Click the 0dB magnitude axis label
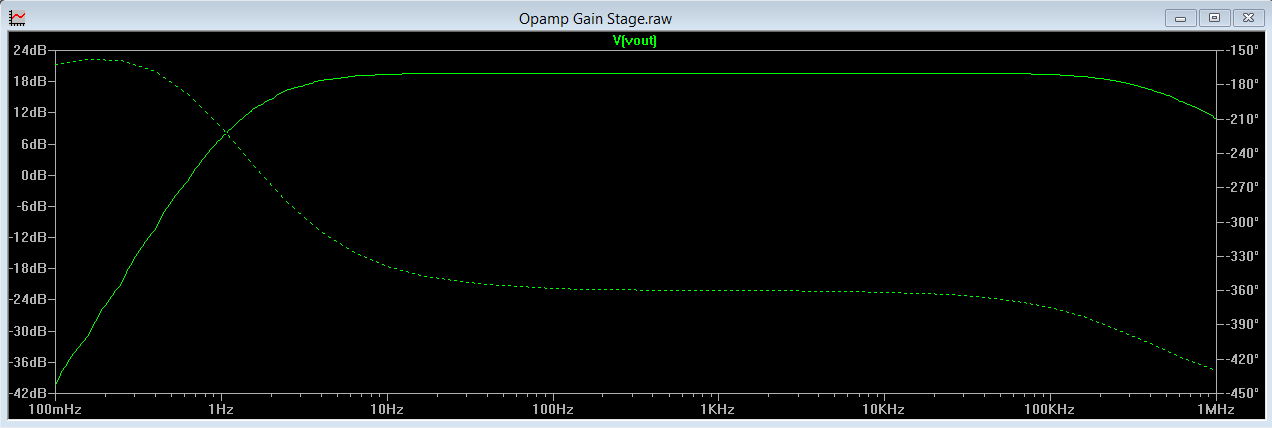 click(33, 175)
